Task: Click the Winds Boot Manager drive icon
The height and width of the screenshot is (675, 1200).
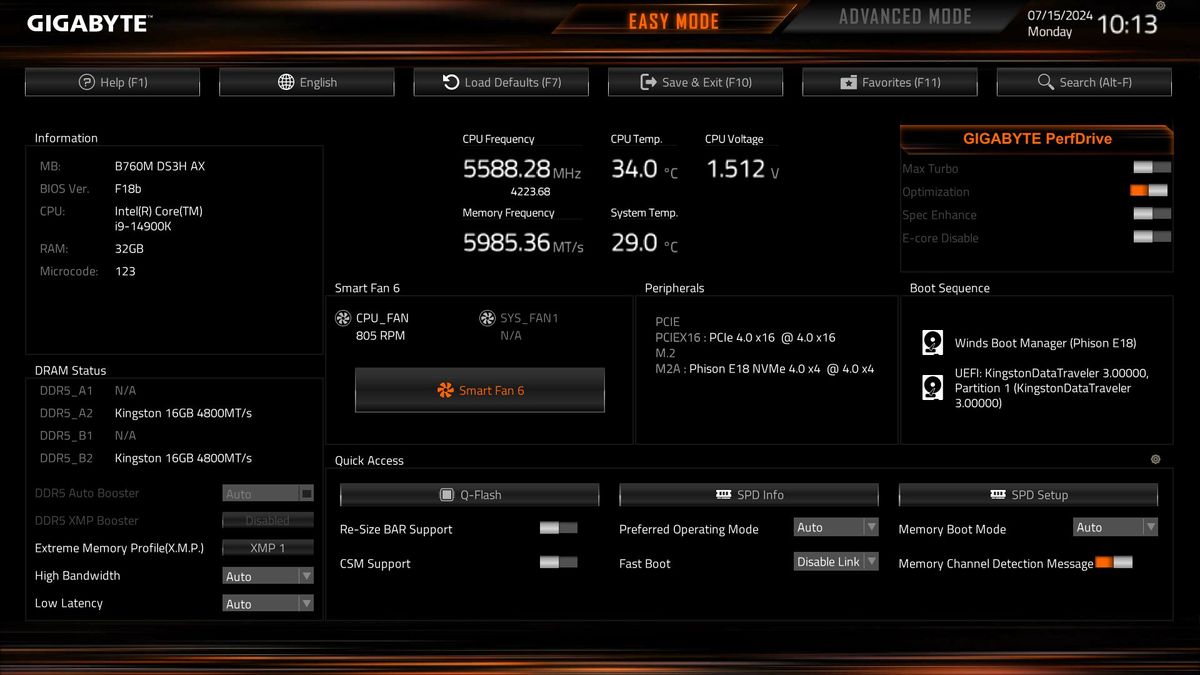Action: coord(932,342)
